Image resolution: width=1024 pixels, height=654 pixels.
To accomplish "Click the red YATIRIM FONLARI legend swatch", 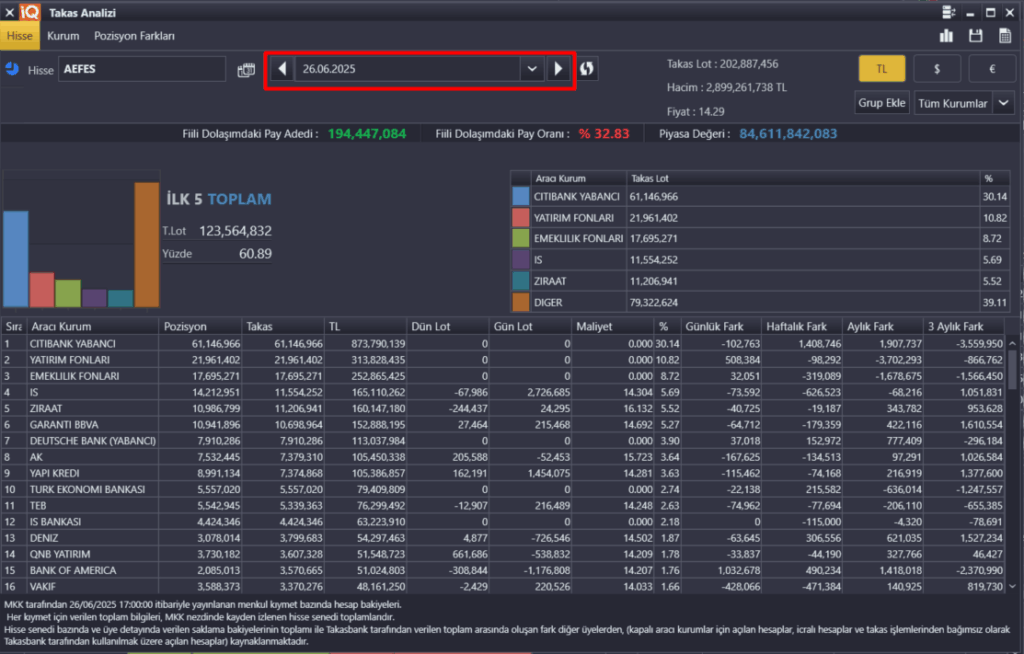I will pos(520,218).
